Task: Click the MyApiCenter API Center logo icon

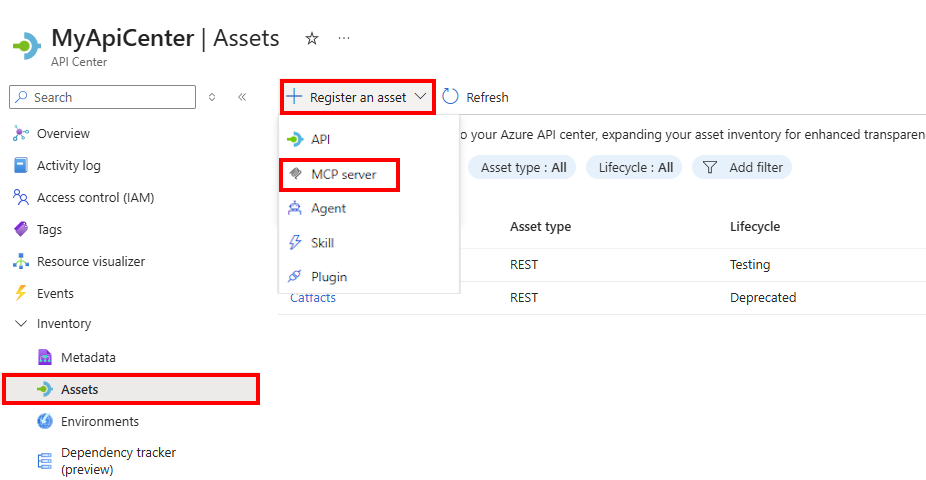Action: click(x=27, y=45)
